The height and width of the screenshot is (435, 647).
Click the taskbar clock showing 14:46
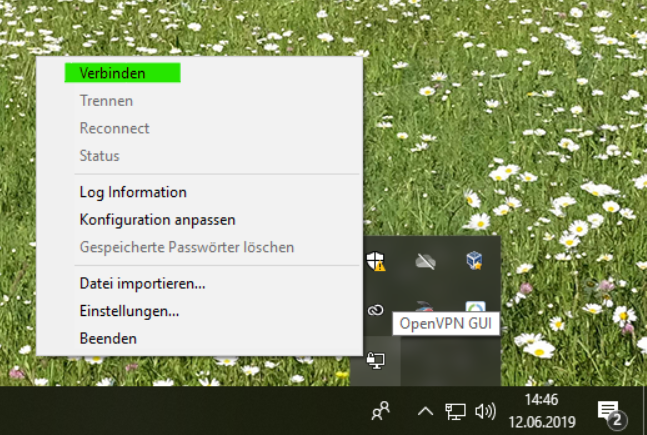[x=541, y=411]
